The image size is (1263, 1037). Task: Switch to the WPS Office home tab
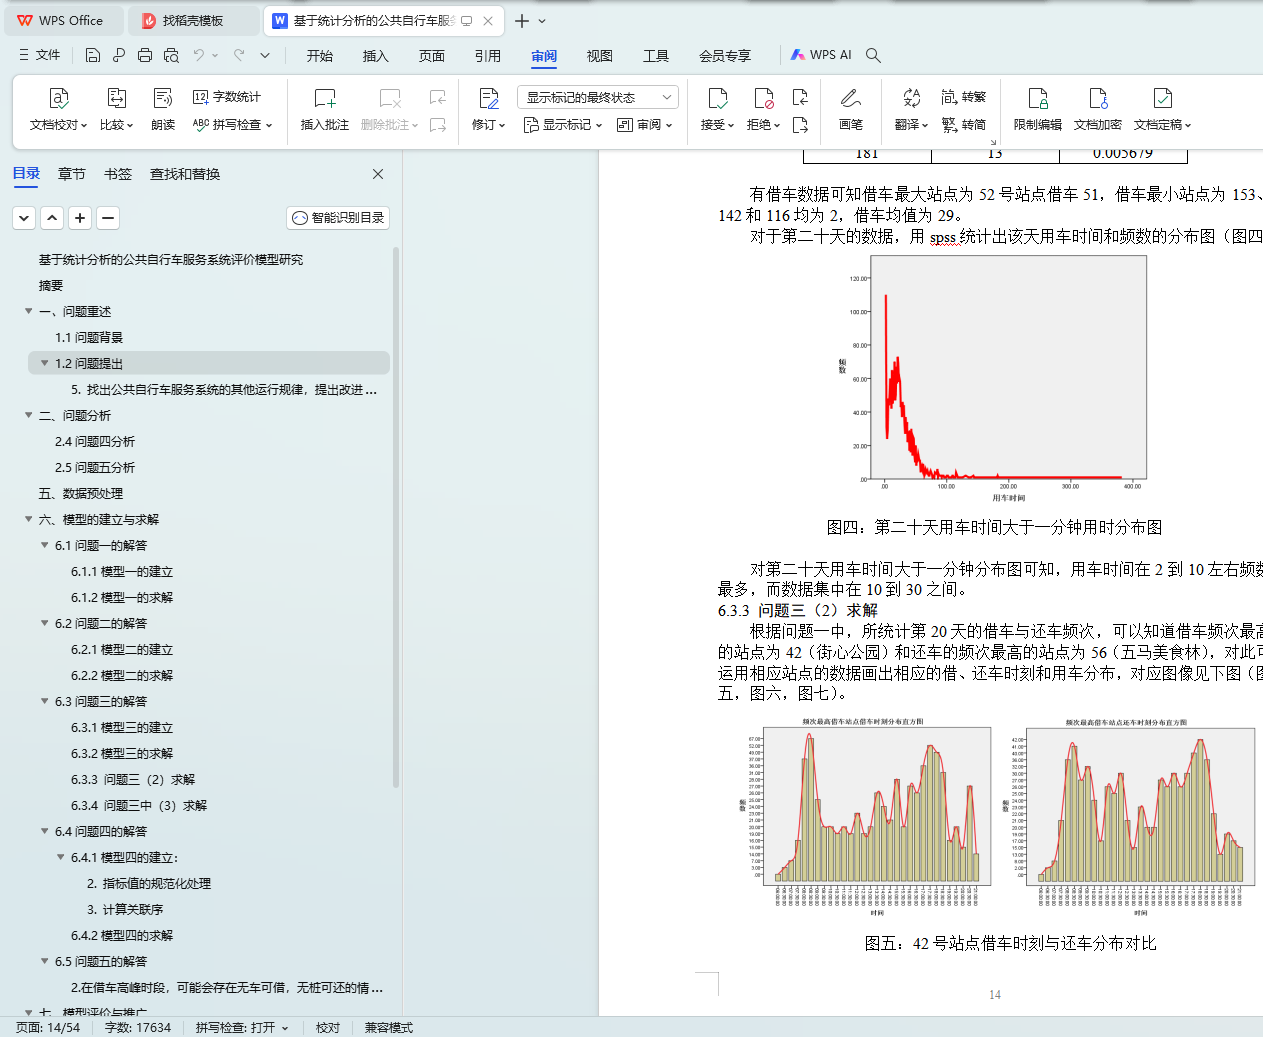tap(63, 20)
